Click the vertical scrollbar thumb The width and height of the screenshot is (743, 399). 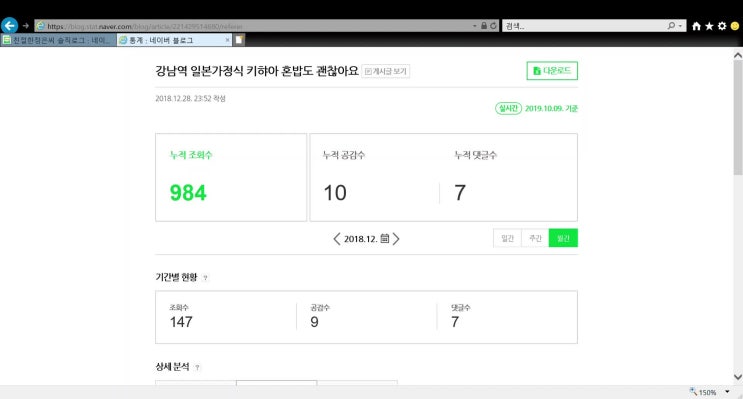click(x=737, y=118)
